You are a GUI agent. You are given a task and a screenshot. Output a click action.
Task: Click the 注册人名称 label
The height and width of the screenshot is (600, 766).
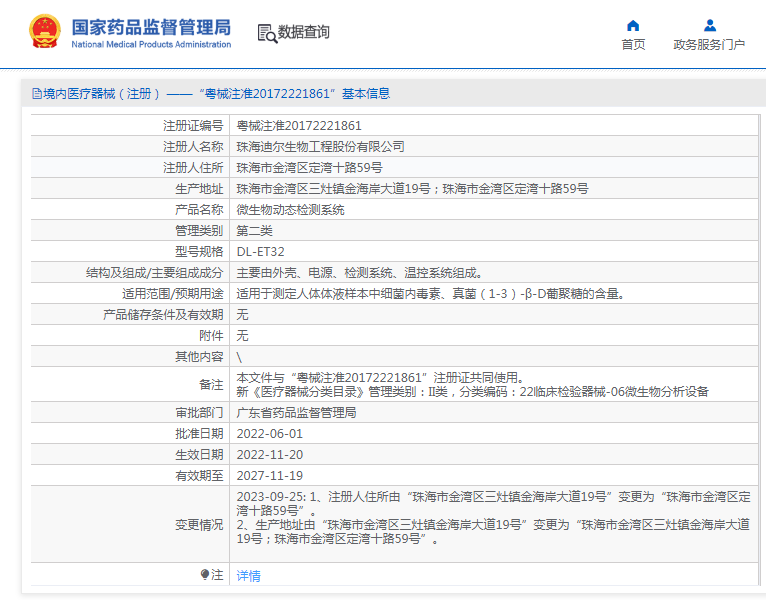click(x=193, y=147)
